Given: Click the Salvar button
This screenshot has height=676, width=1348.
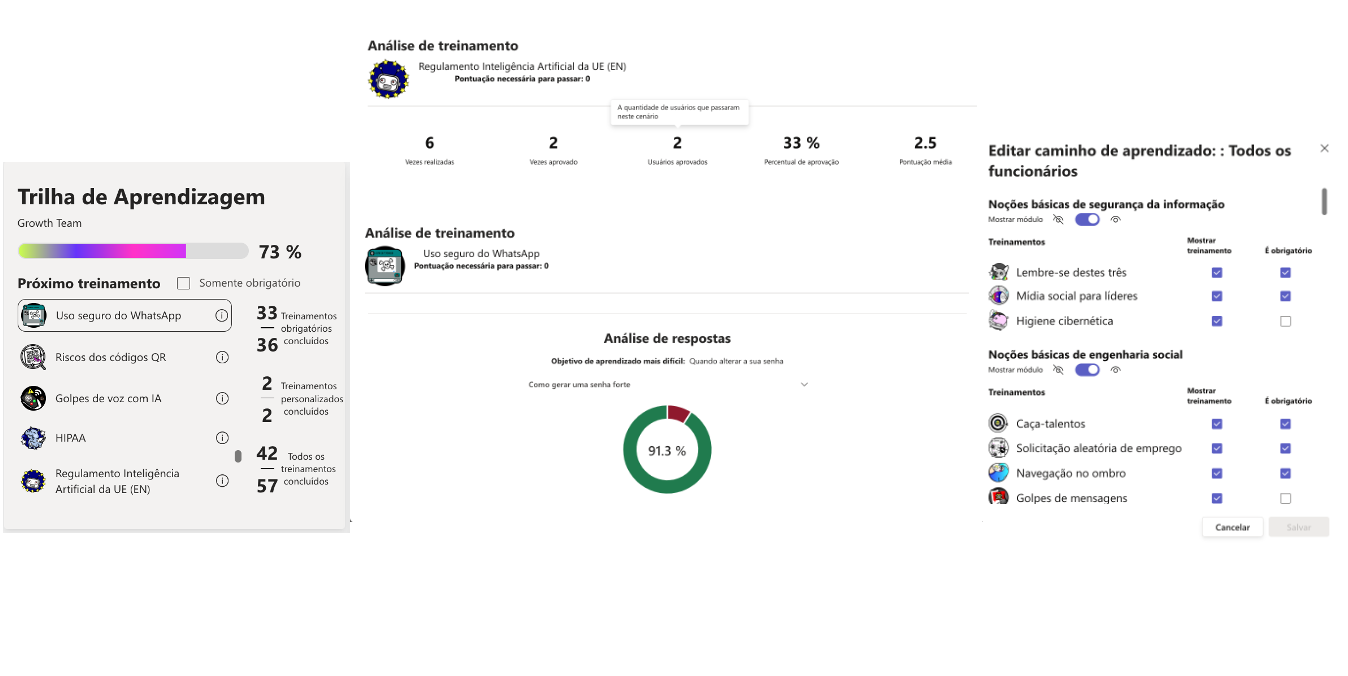Looking at the screenshot, I should pyautogui.click(x=1299, y=527).
